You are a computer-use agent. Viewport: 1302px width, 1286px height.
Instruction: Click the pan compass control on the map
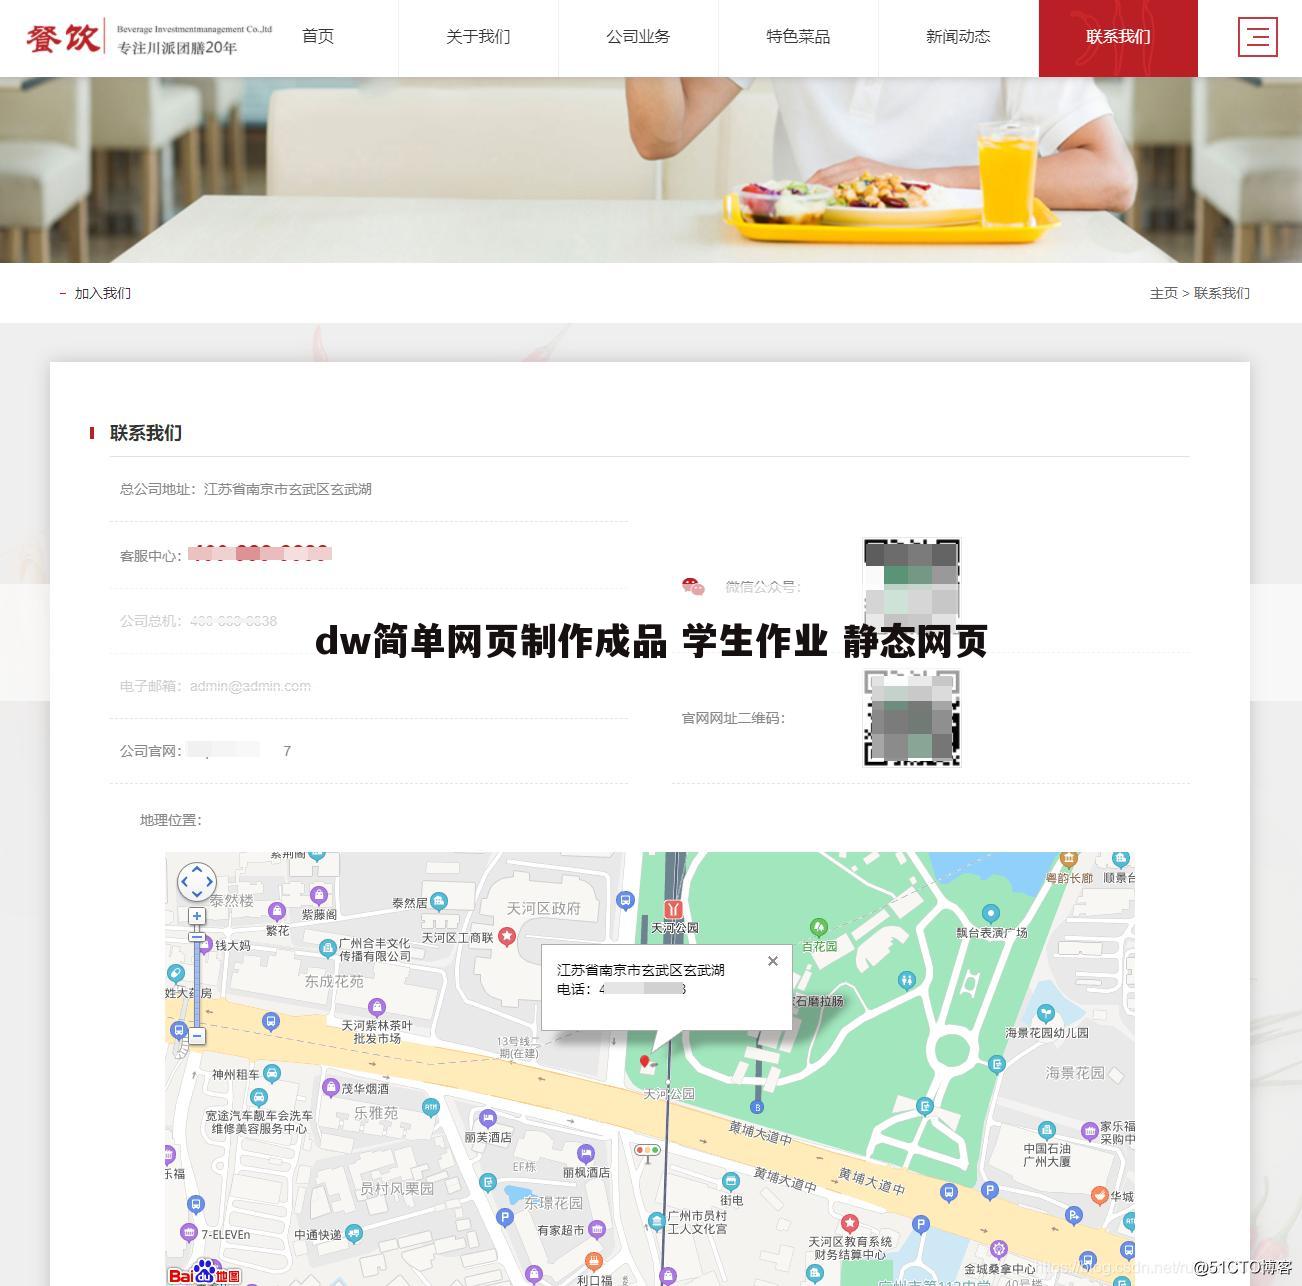(196, 882)
